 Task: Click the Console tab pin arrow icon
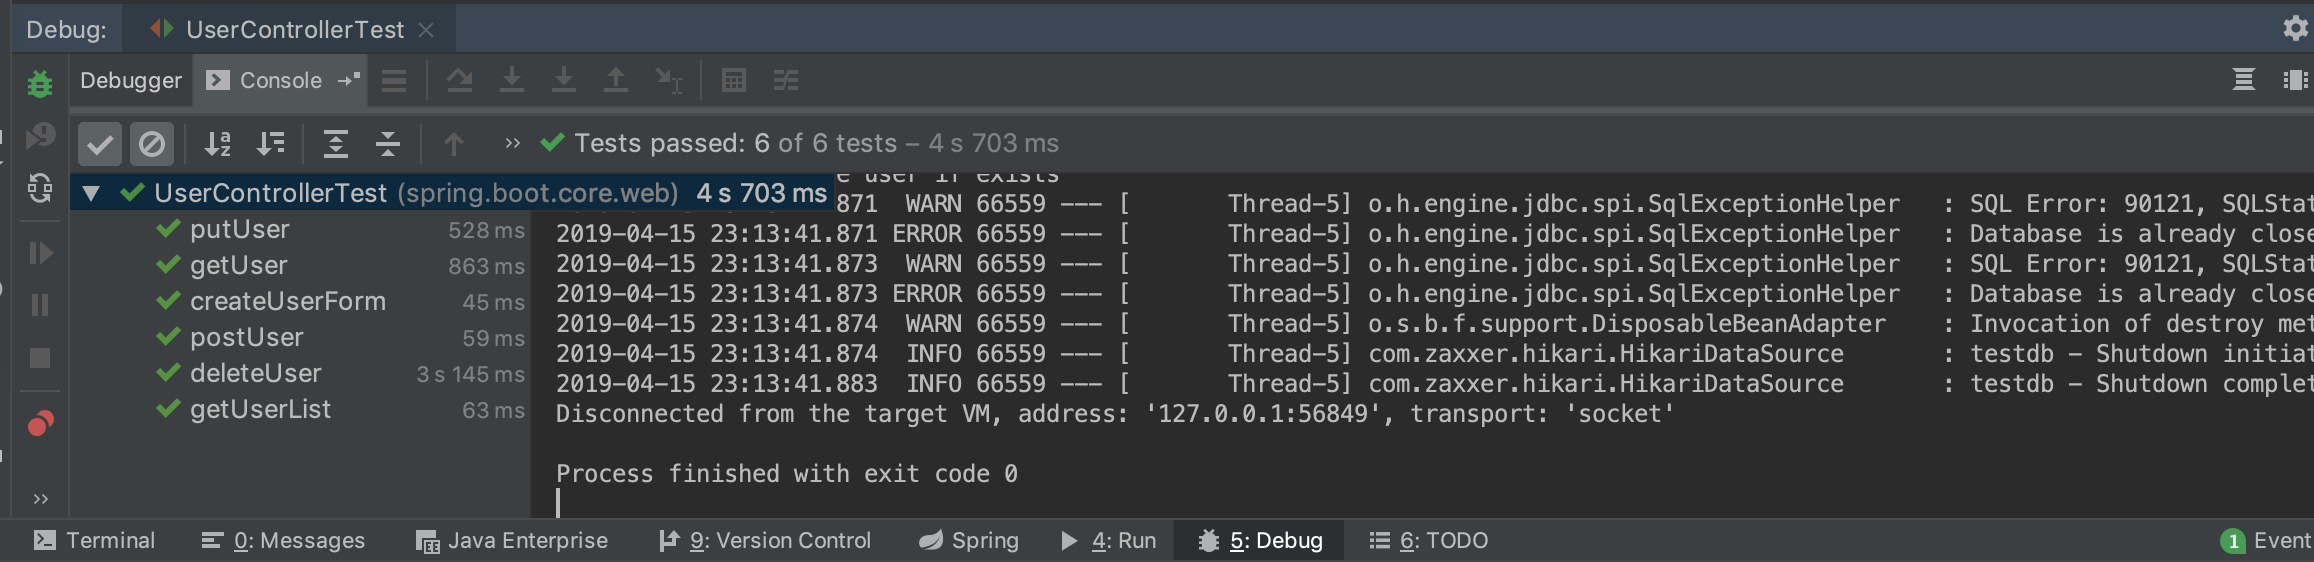349,80
